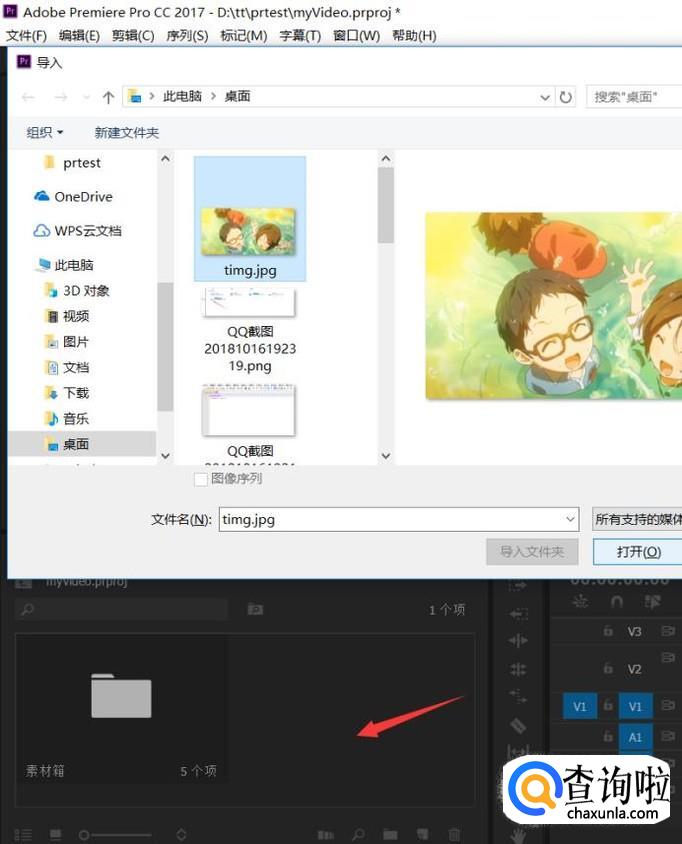The width and height of the screenshot is (682, 844).
Task: Click file list scroll down arrow
Action: pos(385,456)
